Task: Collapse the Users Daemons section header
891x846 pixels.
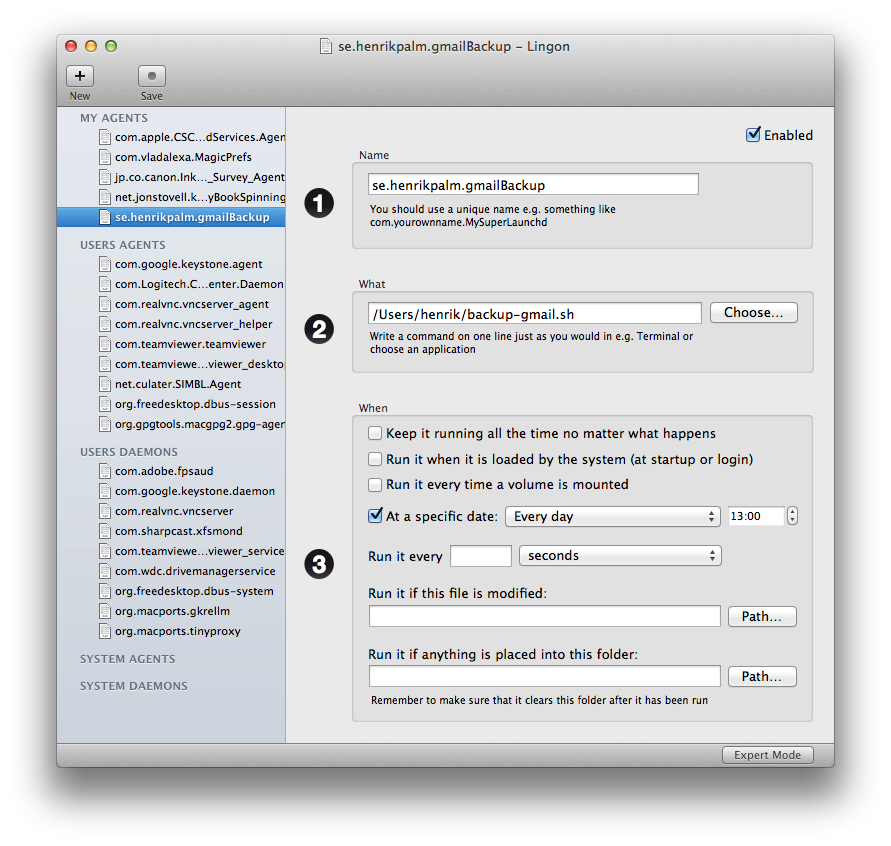Action: pos(129,452)
